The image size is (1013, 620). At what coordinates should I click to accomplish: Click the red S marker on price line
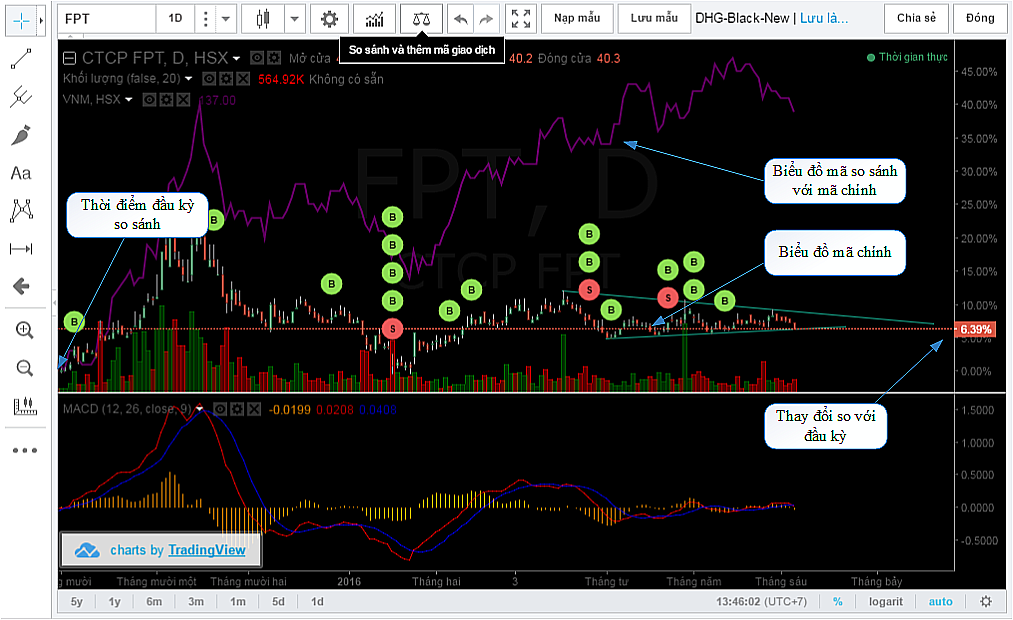pos(392,329)
